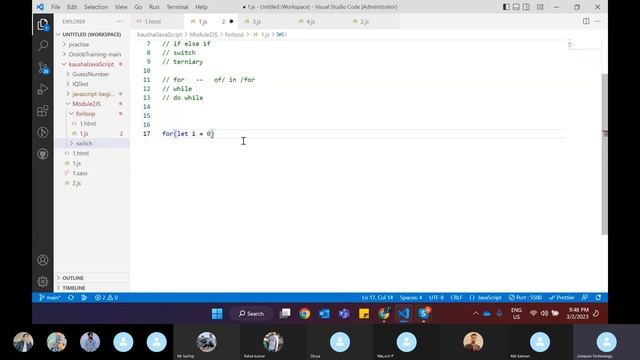
Task: Expand the OnJobTraining-main folder
Action: pos(95,54)
